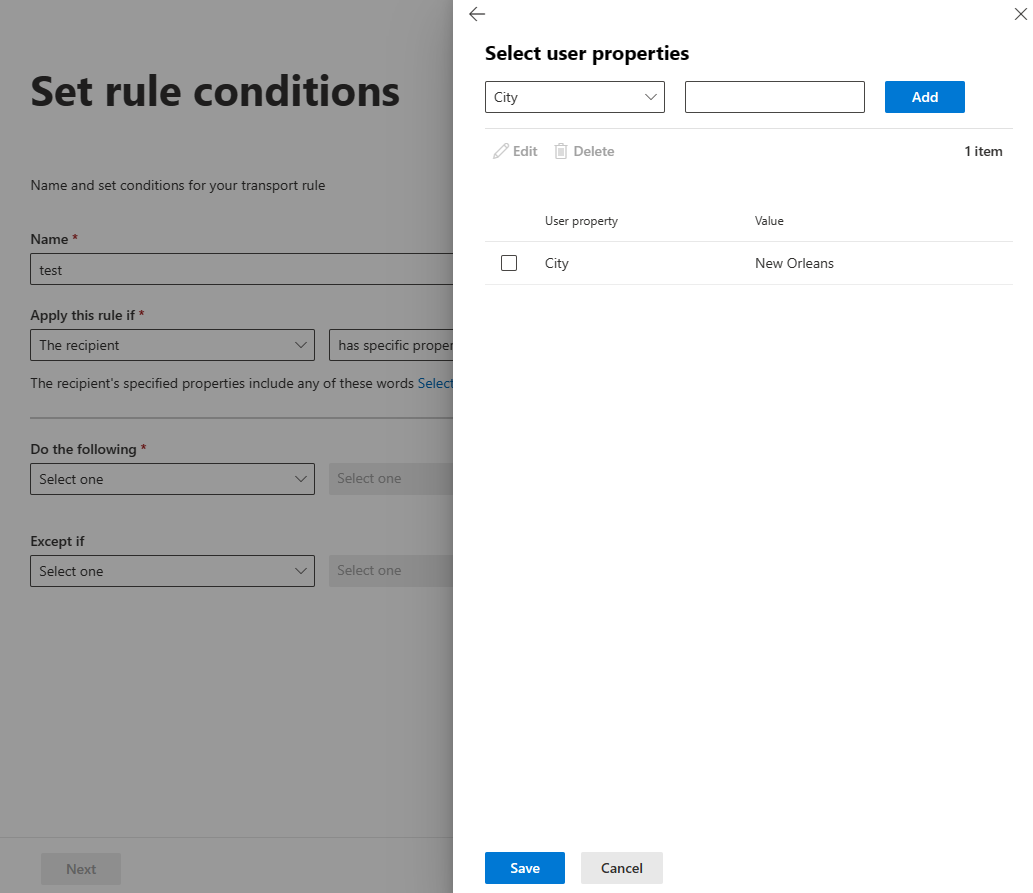Image resolution: width=1033 pixels, height=893 pixels.
Task: Expand the second 'Select one' action dropdown
Action: [x=400, y=479]
